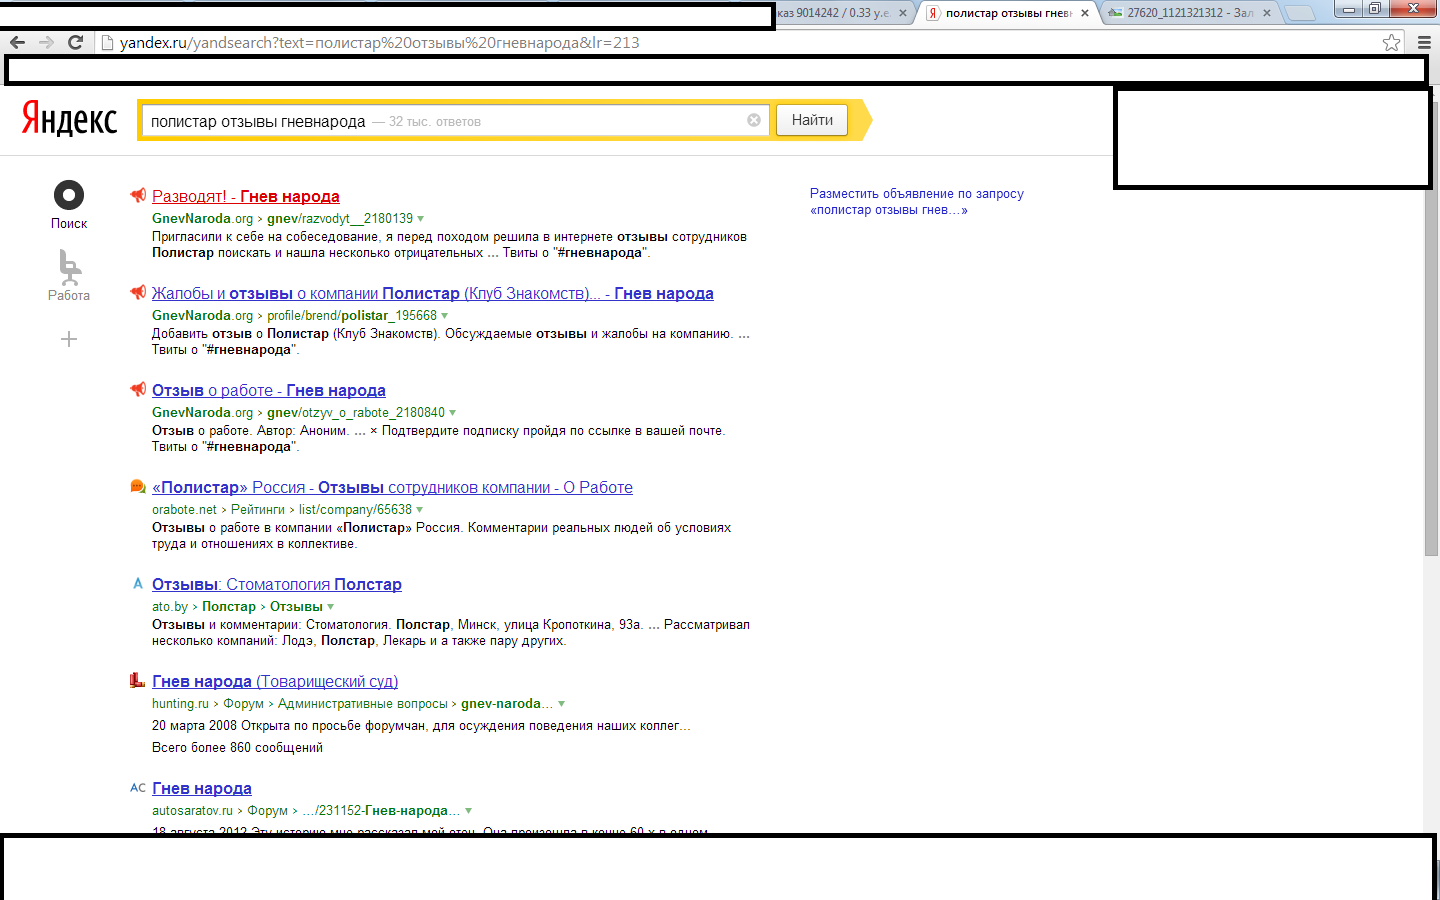Viewport: 1440px width, 900px height.
Task: Click the Найти search button
Action: pyautogui.click(x=812, y=120)
